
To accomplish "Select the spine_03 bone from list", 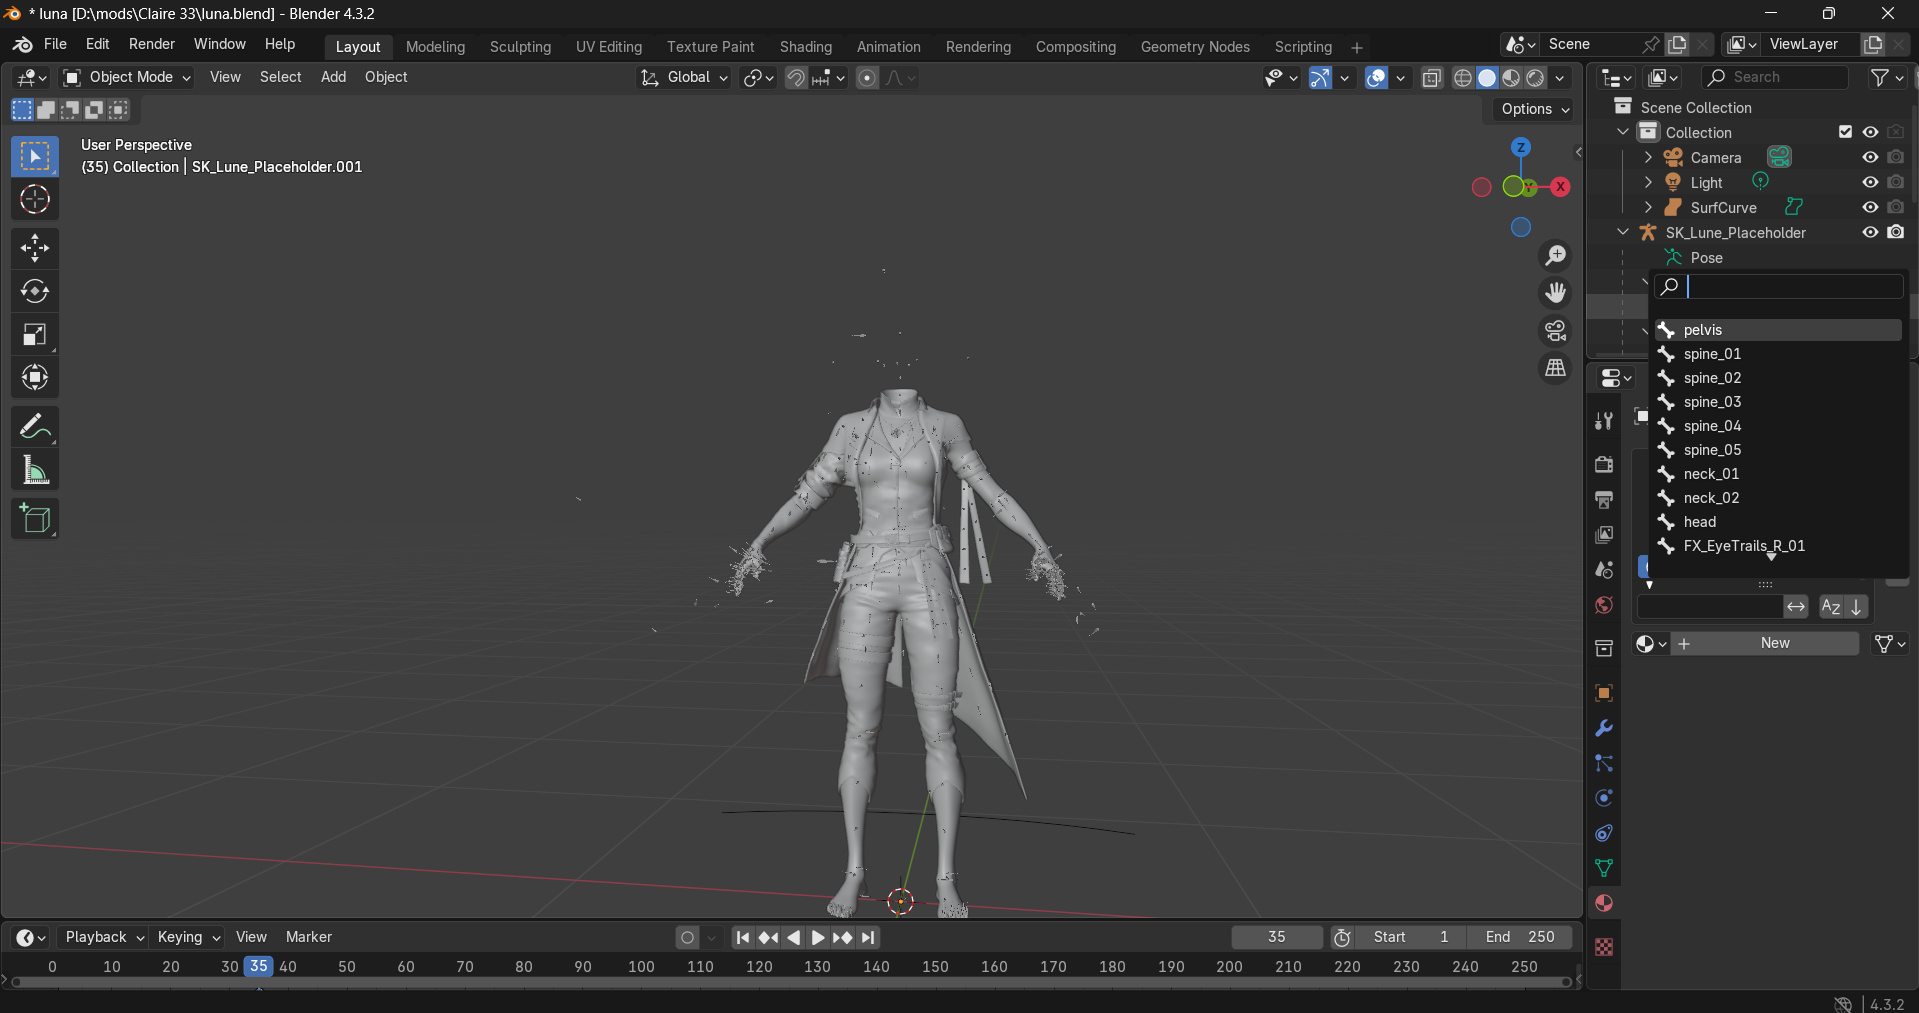I will pyautogui.click(x=1712, y=402).
